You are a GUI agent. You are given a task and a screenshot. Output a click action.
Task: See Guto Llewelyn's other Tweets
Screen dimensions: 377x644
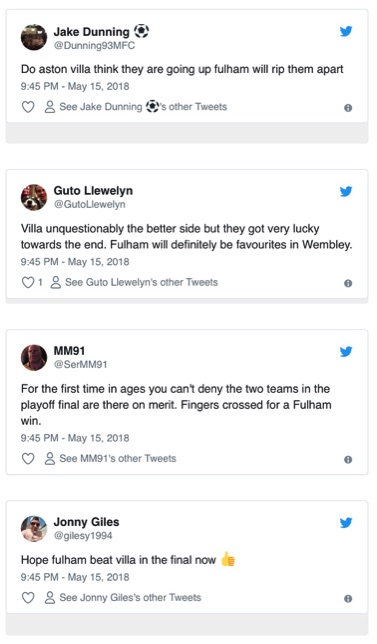click(x=134, y=283)
